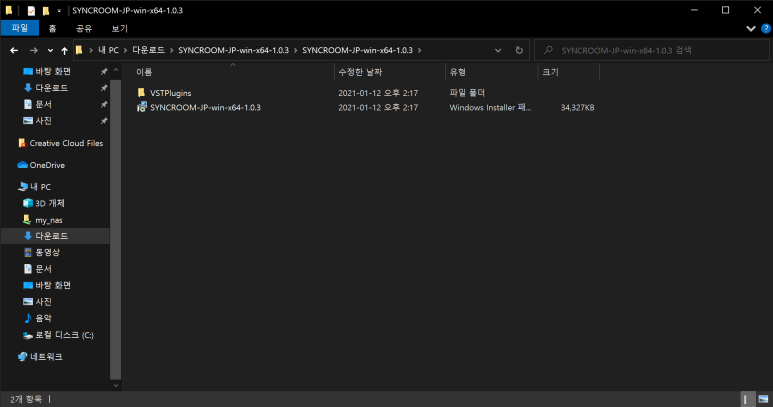This screenshot has width=773, height=407.
Task: Expand breadcrumb chevron after 내 PC
Action: pyautogui.click(x=126, y=50)
